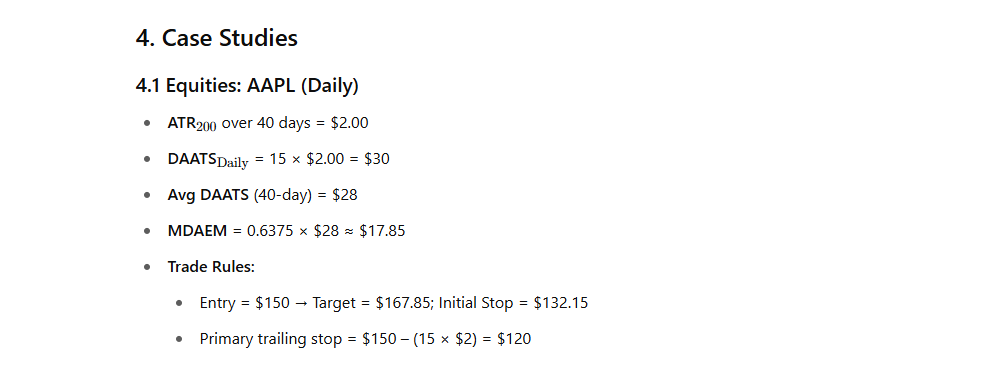Click the bullet point beside Trade Rules
999x366 pixels.
click(148, 267)
